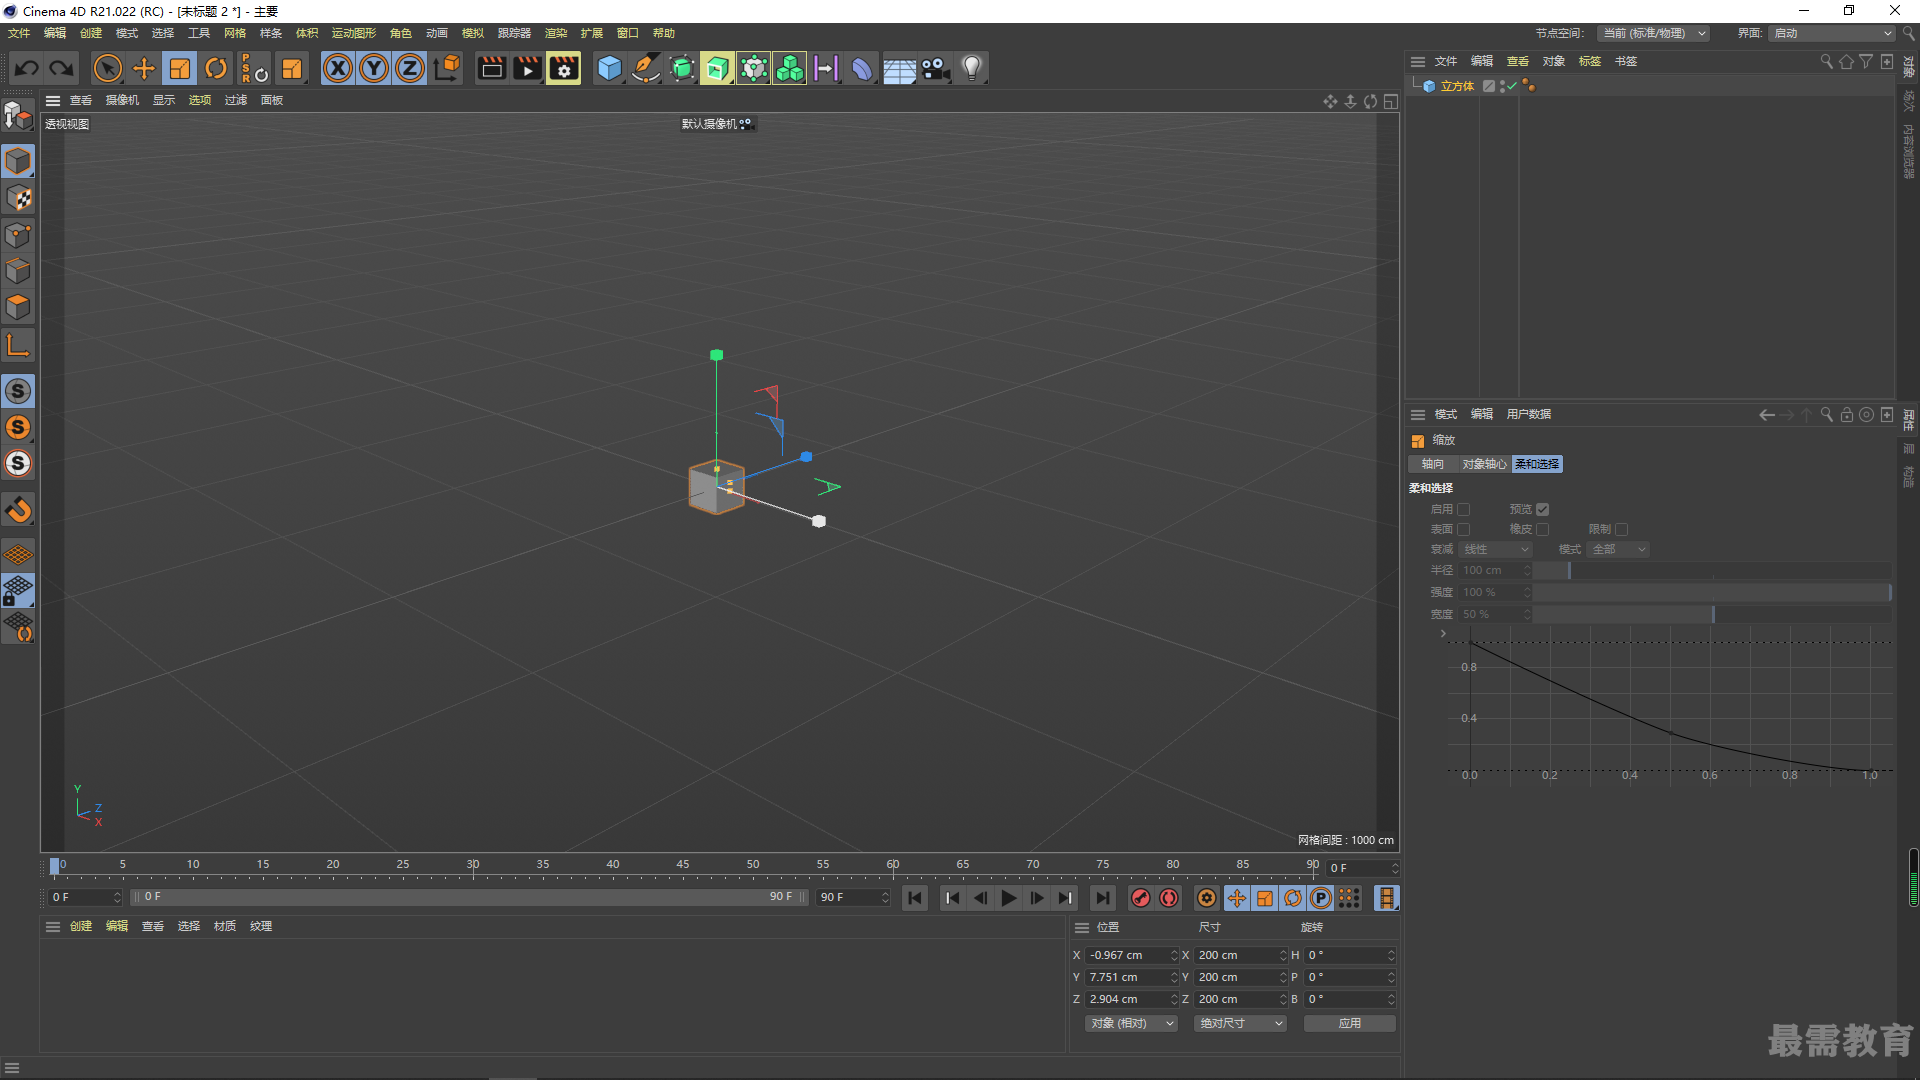Open the 运动图形 menu
The height and width of the screenshot is (1080, 1920).
click(x=354, y=33)
